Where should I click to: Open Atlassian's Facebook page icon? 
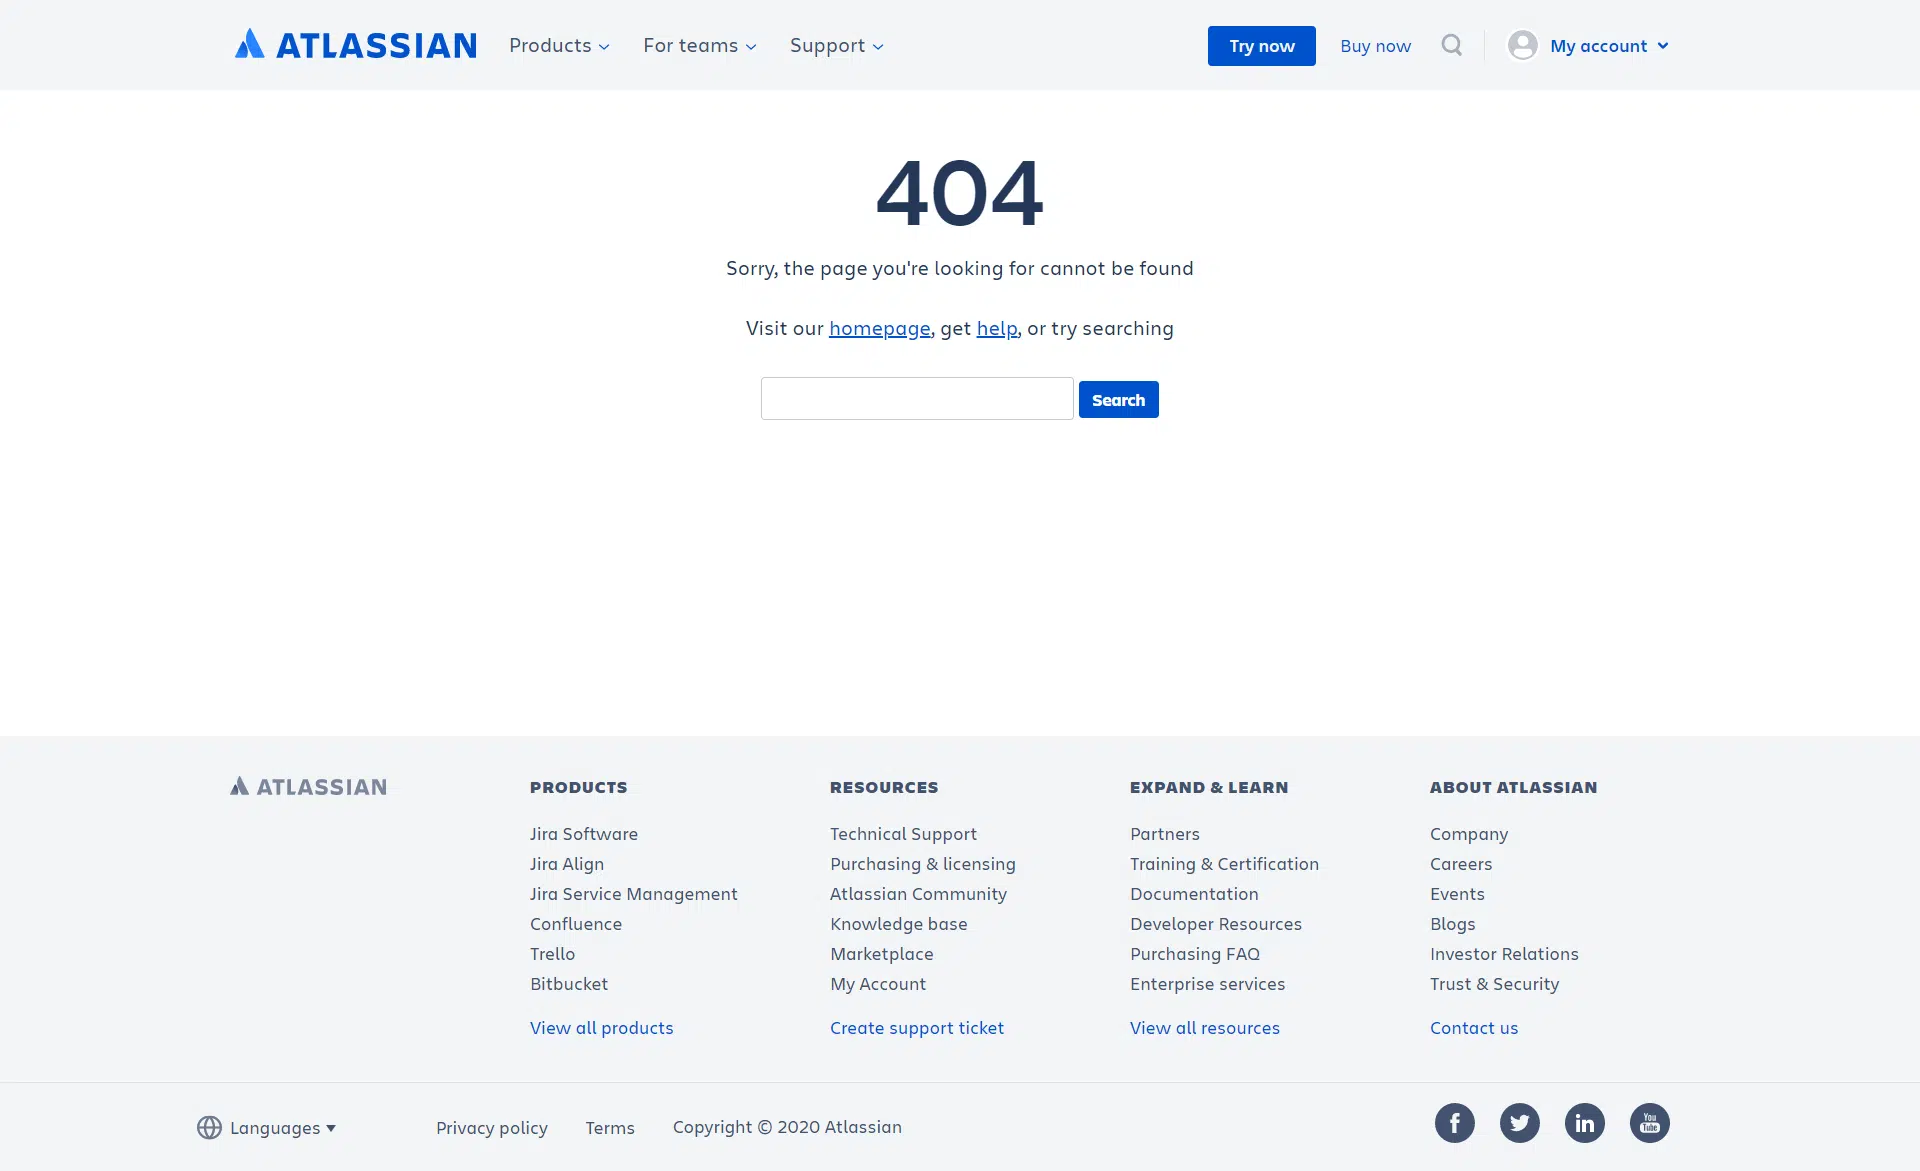[x=1454, y=1123]
